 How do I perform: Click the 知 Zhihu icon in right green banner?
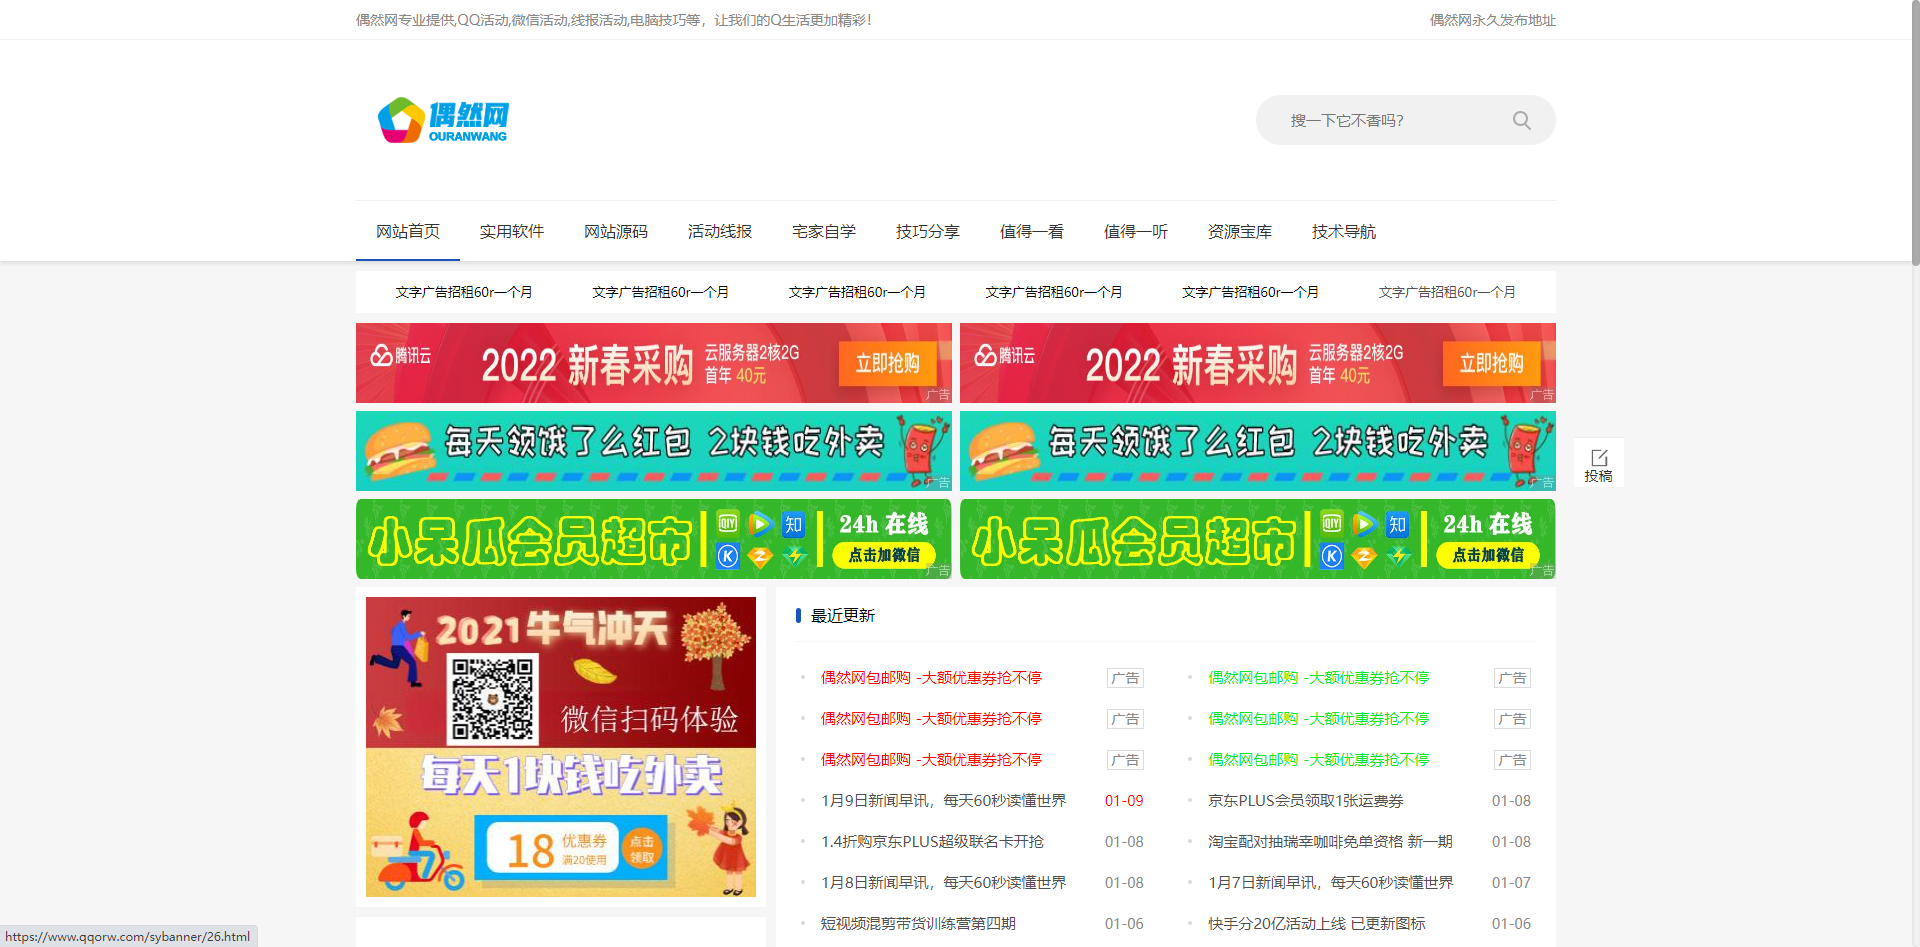pyautogui.click(x=1397, y=524)
